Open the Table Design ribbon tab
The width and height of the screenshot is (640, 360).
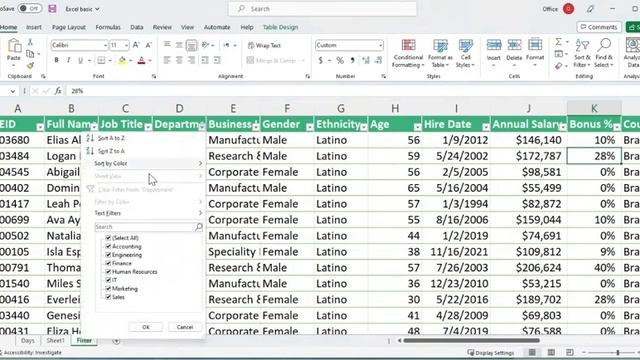[x=280, y=27]
